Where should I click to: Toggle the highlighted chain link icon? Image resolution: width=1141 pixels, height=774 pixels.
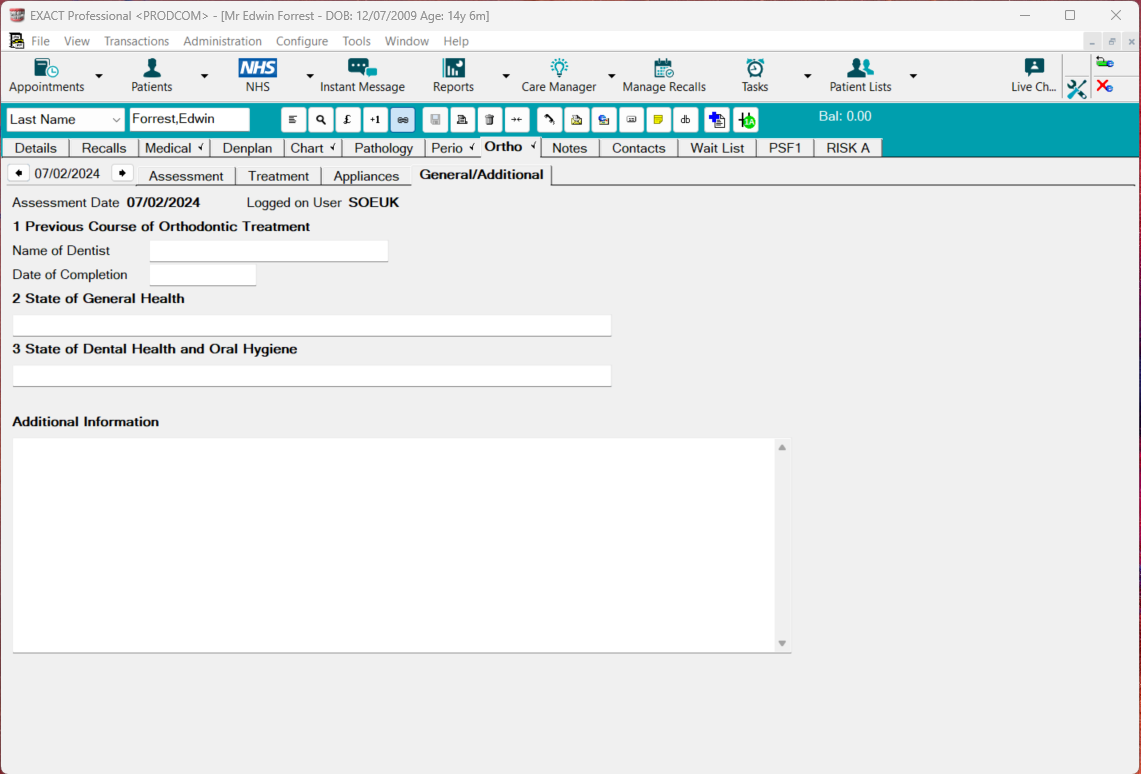pos(402,120)
